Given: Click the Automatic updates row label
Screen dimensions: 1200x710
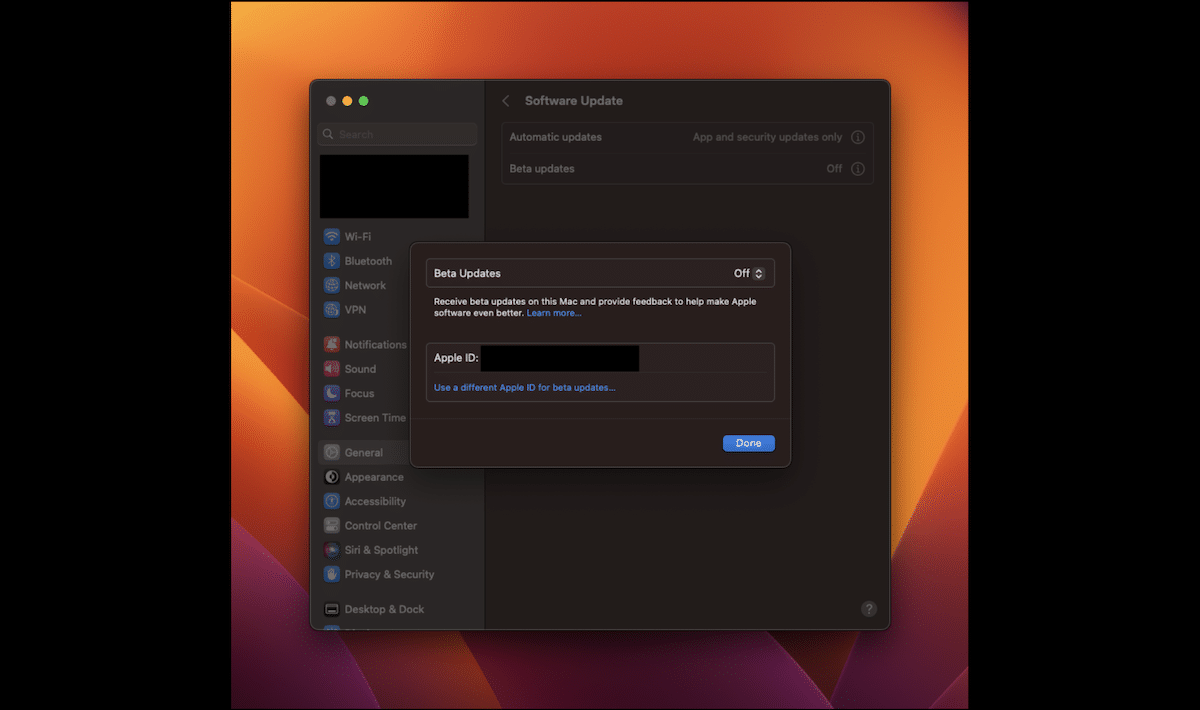Looking at the screenshot, I should click(556, 137).
